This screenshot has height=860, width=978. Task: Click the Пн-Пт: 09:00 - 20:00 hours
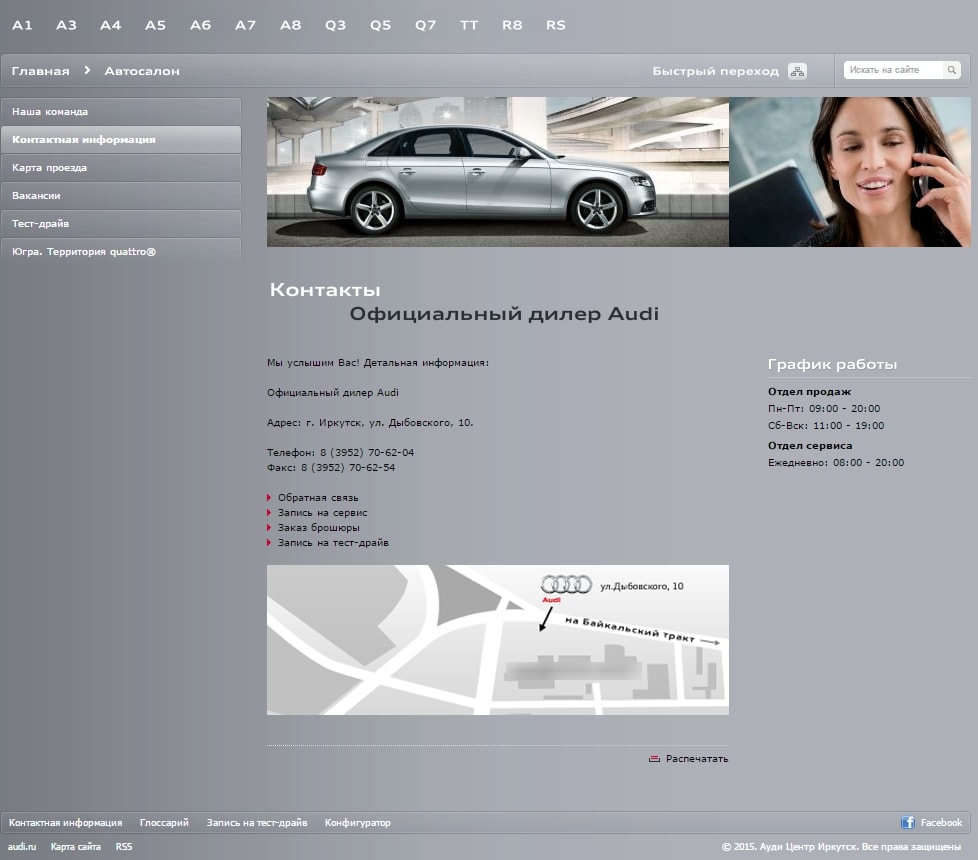point(824,409)
